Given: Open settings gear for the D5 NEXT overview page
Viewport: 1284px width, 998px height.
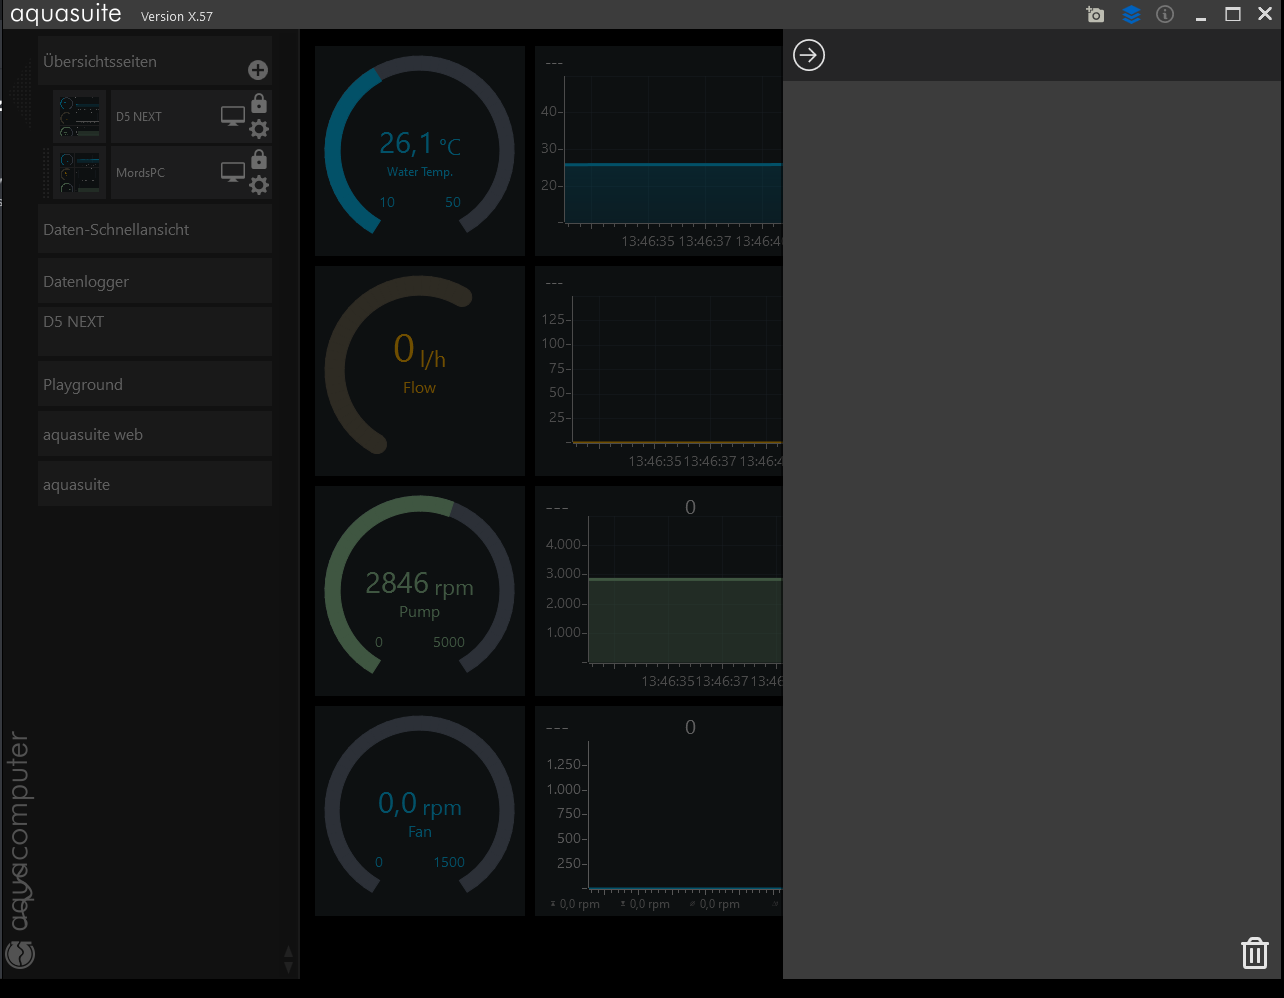Looking at the screenshot, I should (259, 128).
